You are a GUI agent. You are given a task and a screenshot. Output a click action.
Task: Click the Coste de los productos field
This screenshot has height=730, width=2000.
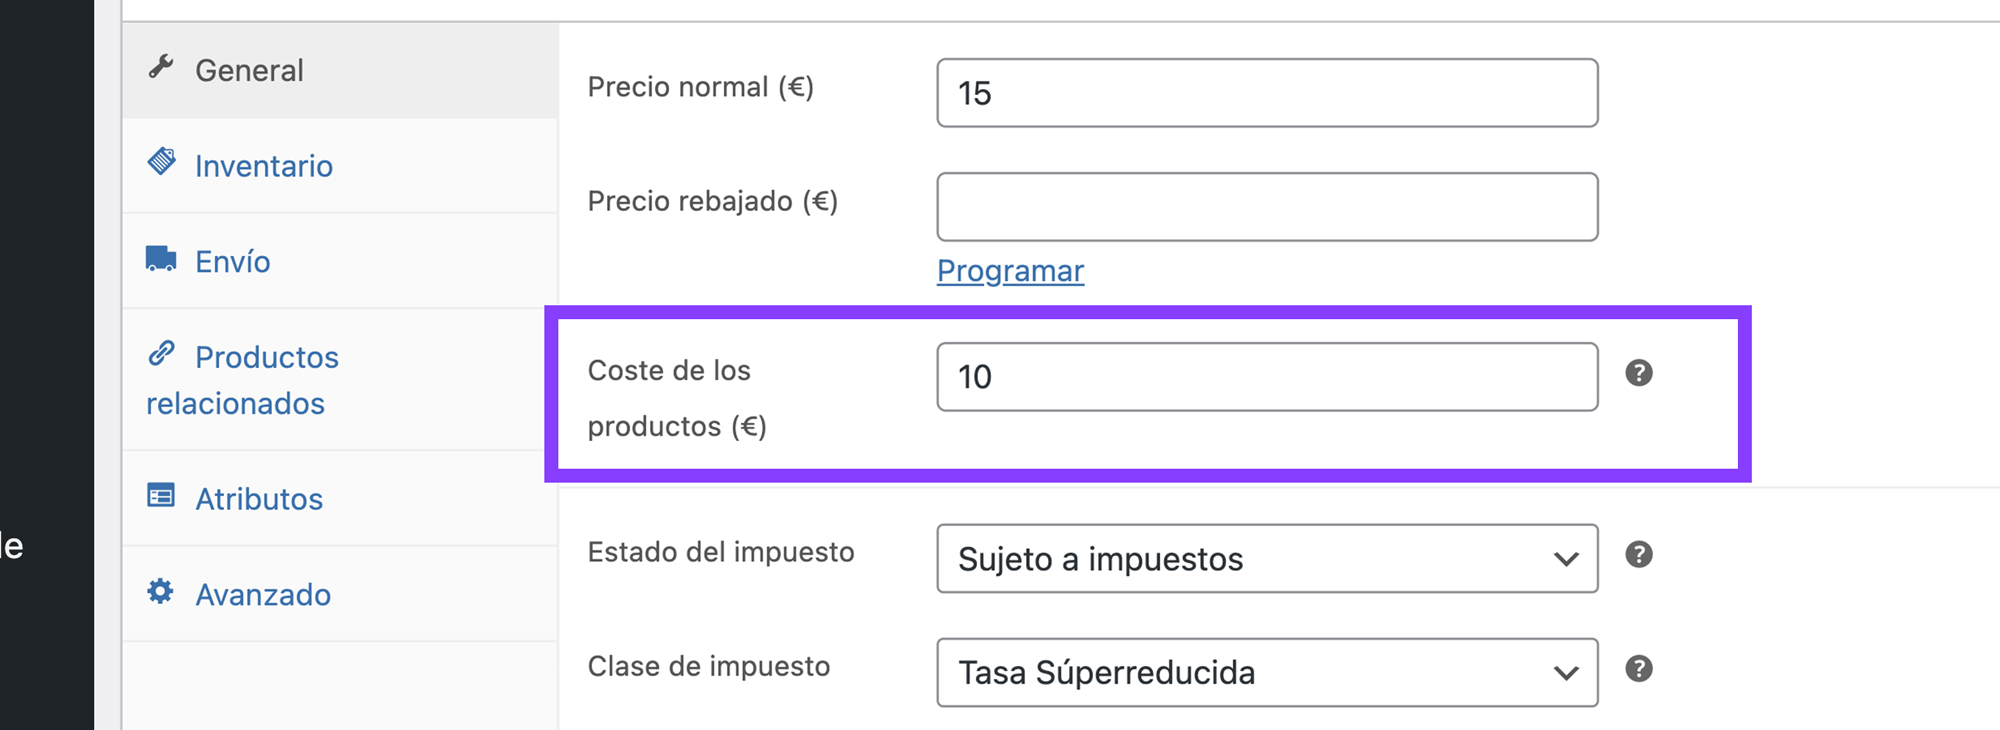(x=1266, y=377)
